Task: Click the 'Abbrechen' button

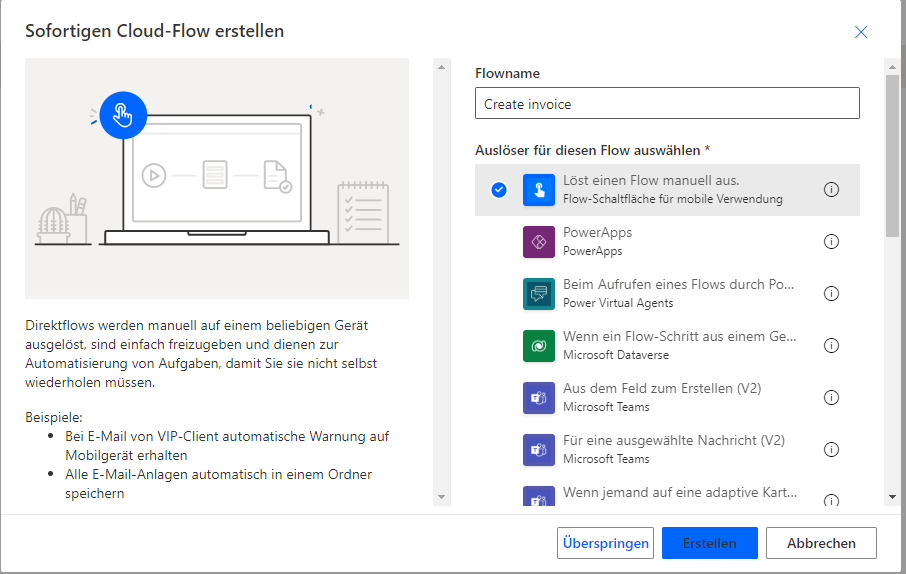Action: pyautogui.click(x=821, y=543)
